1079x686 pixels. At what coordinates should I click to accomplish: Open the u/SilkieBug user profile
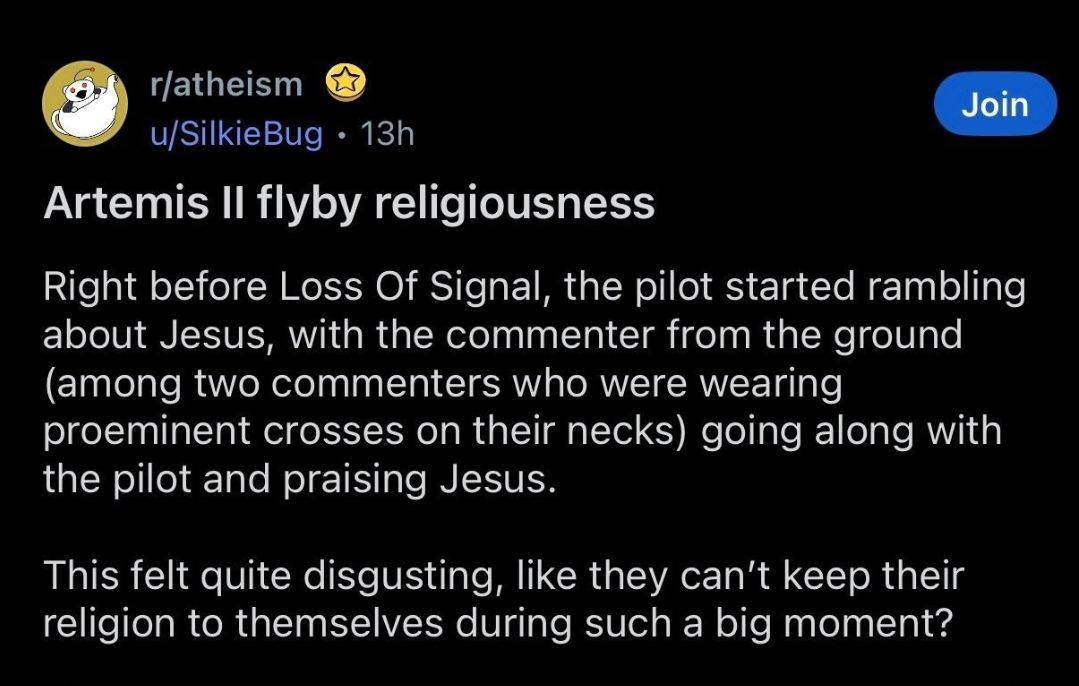click(235, 133)
